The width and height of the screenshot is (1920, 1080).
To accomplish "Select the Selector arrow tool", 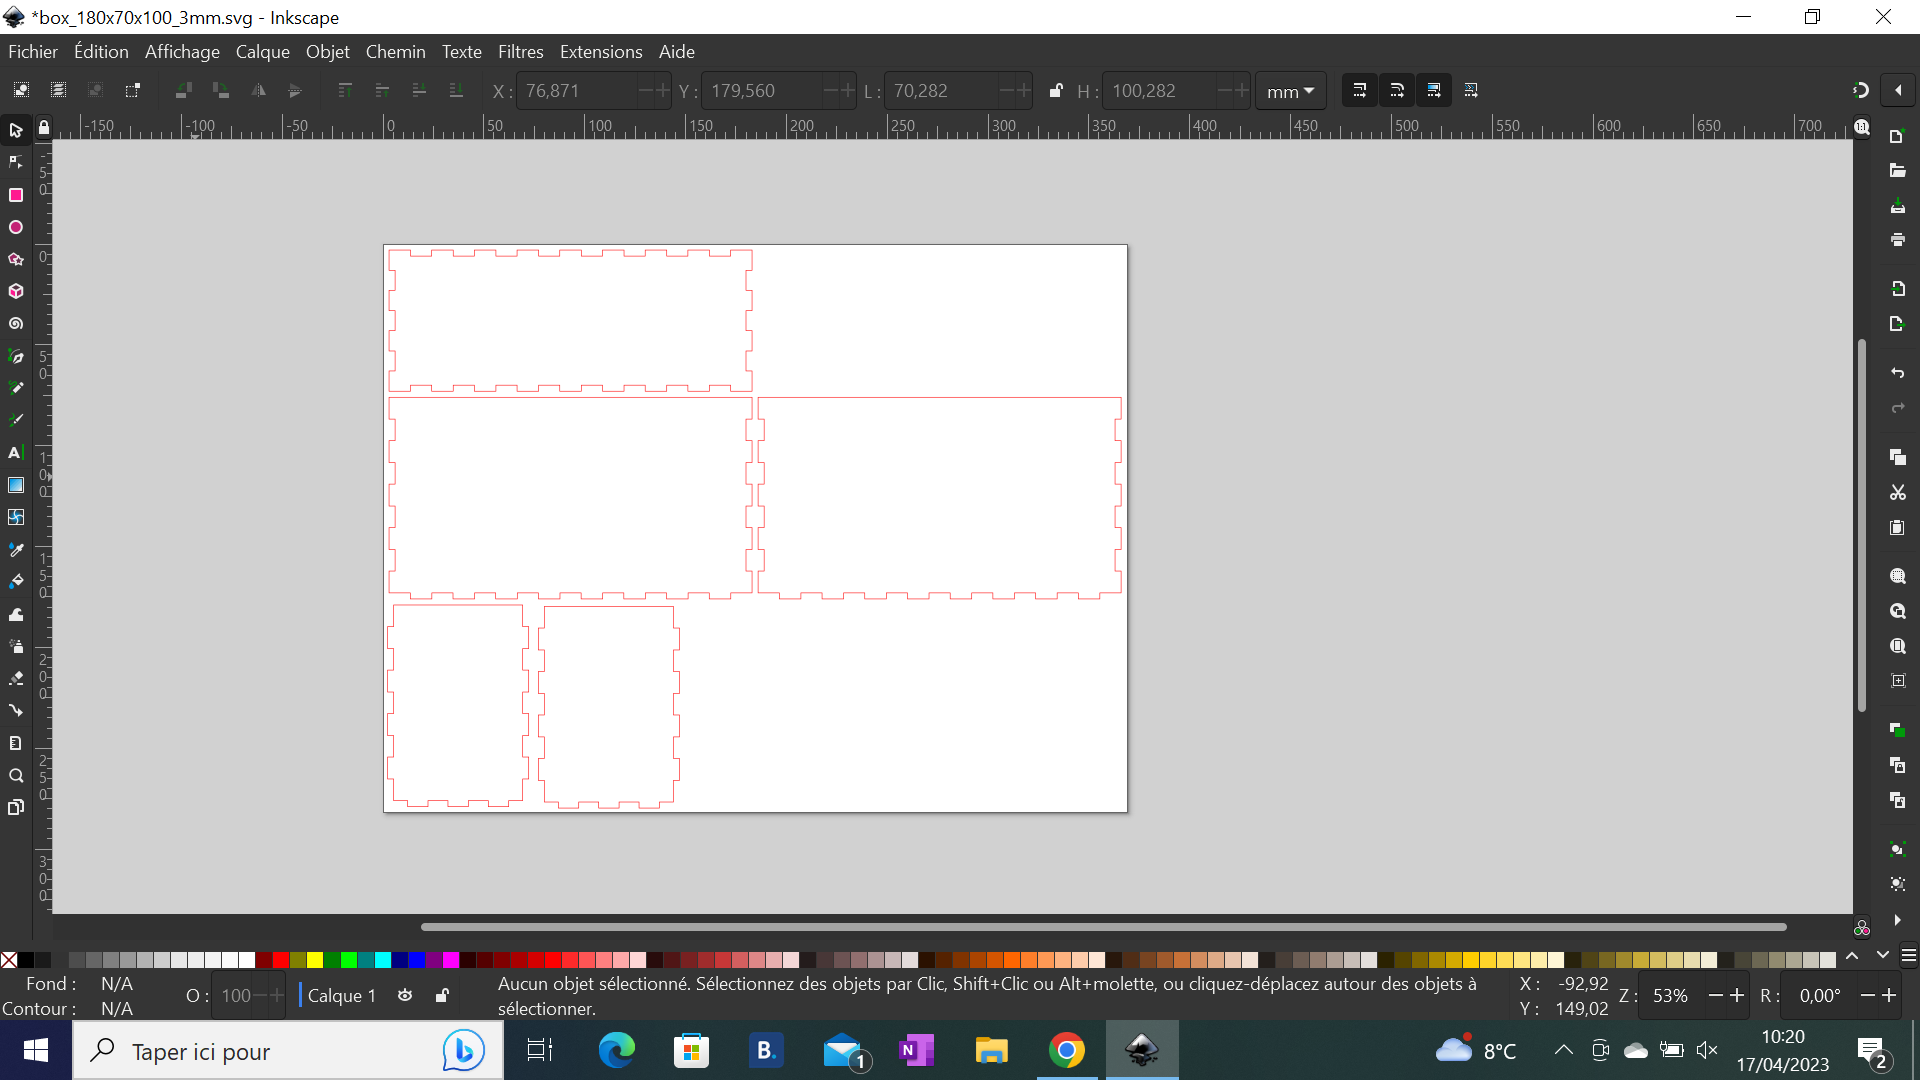I will pos(16,130).
